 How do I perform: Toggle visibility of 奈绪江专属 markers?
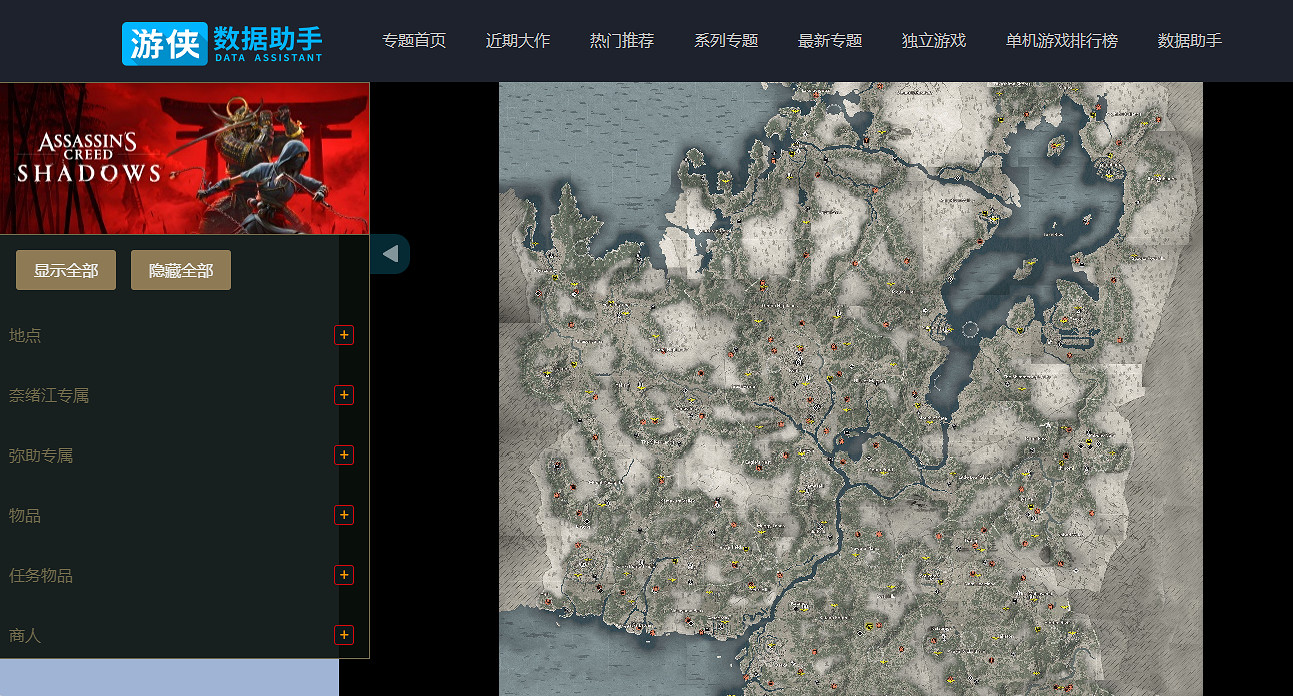[x=344, y=395]
